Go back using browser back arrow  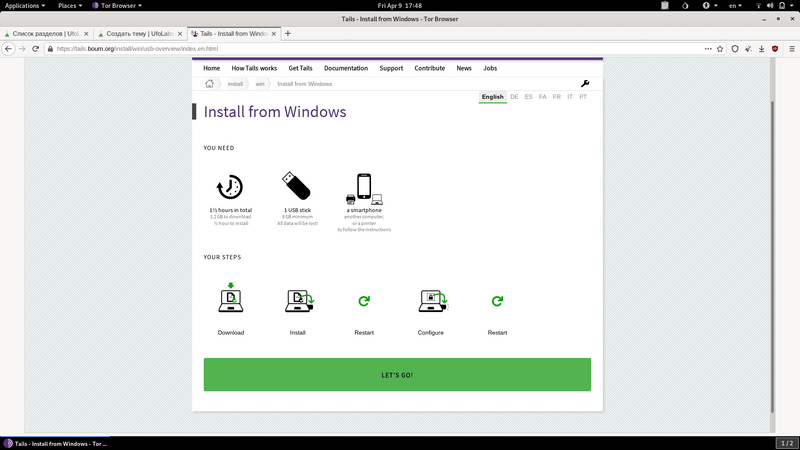pyautogui.click(x=8, y=48)
